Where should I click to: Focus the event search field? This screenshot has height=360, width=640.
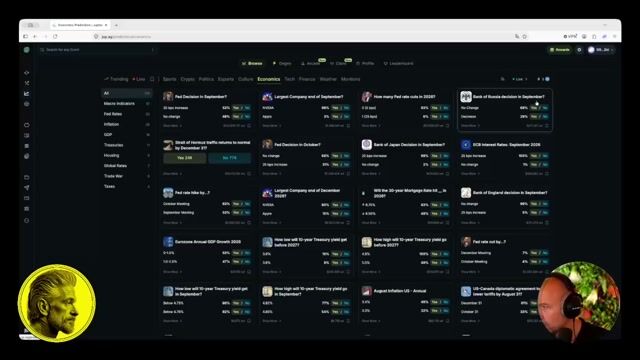(98, 50)
